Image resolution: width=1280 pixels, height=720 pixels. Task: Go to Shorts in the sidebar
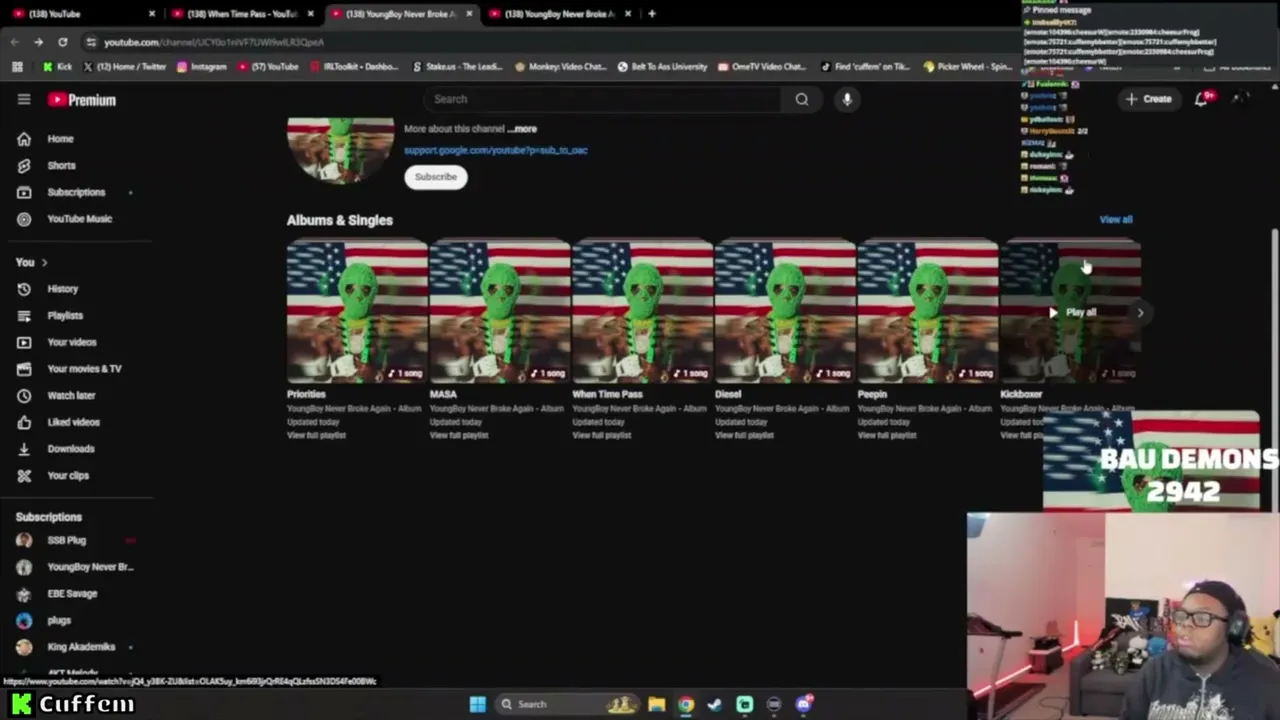click(x=61, y=165)
